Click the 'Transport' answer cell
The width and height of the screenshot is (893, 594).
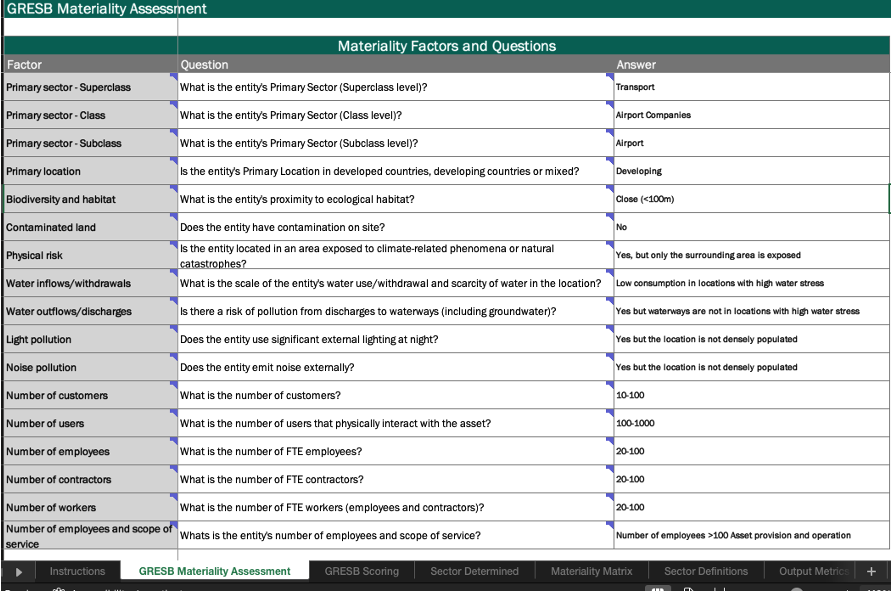752,87
